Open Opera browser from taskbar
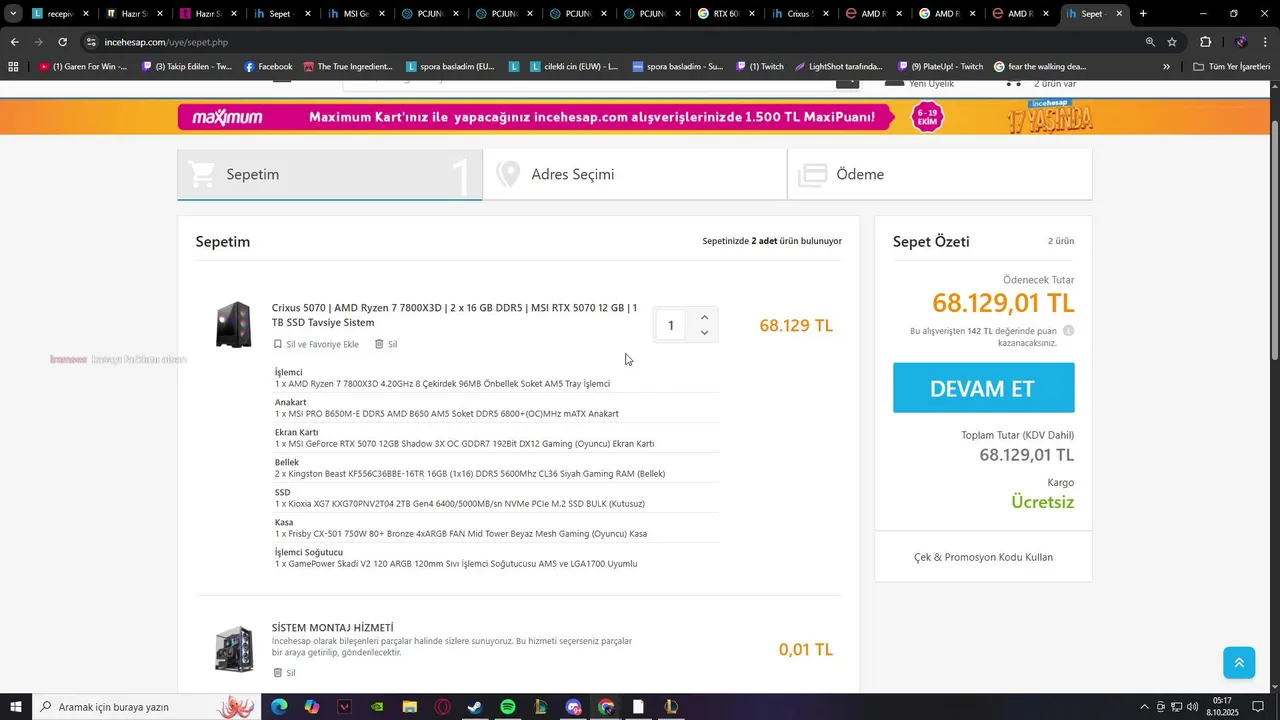 pos(443,707)
